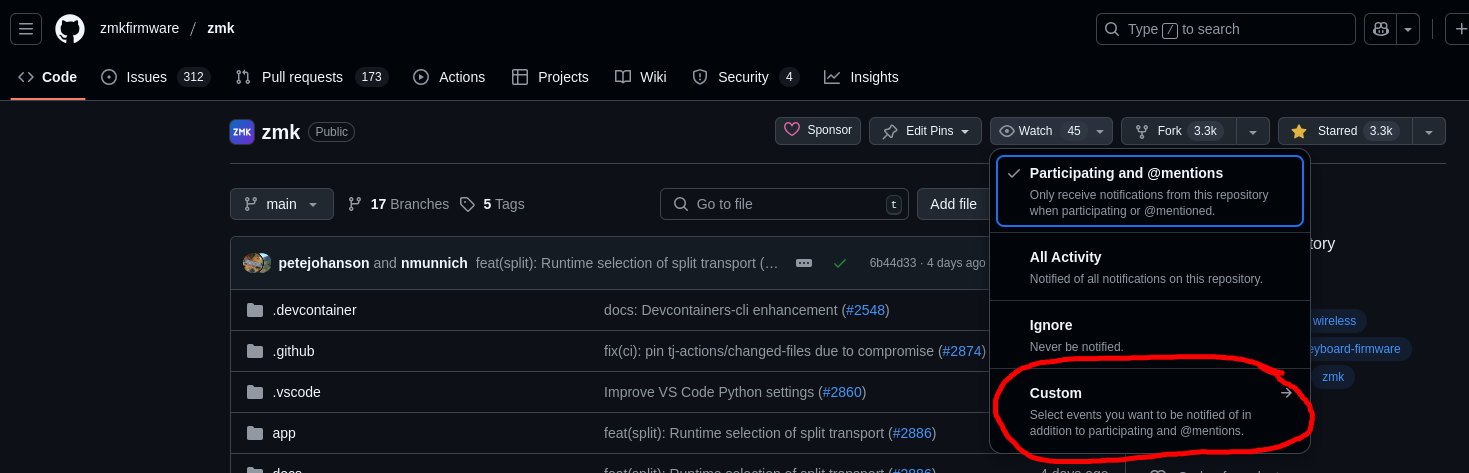Open the Copilot icon button

coord(1380,29)
